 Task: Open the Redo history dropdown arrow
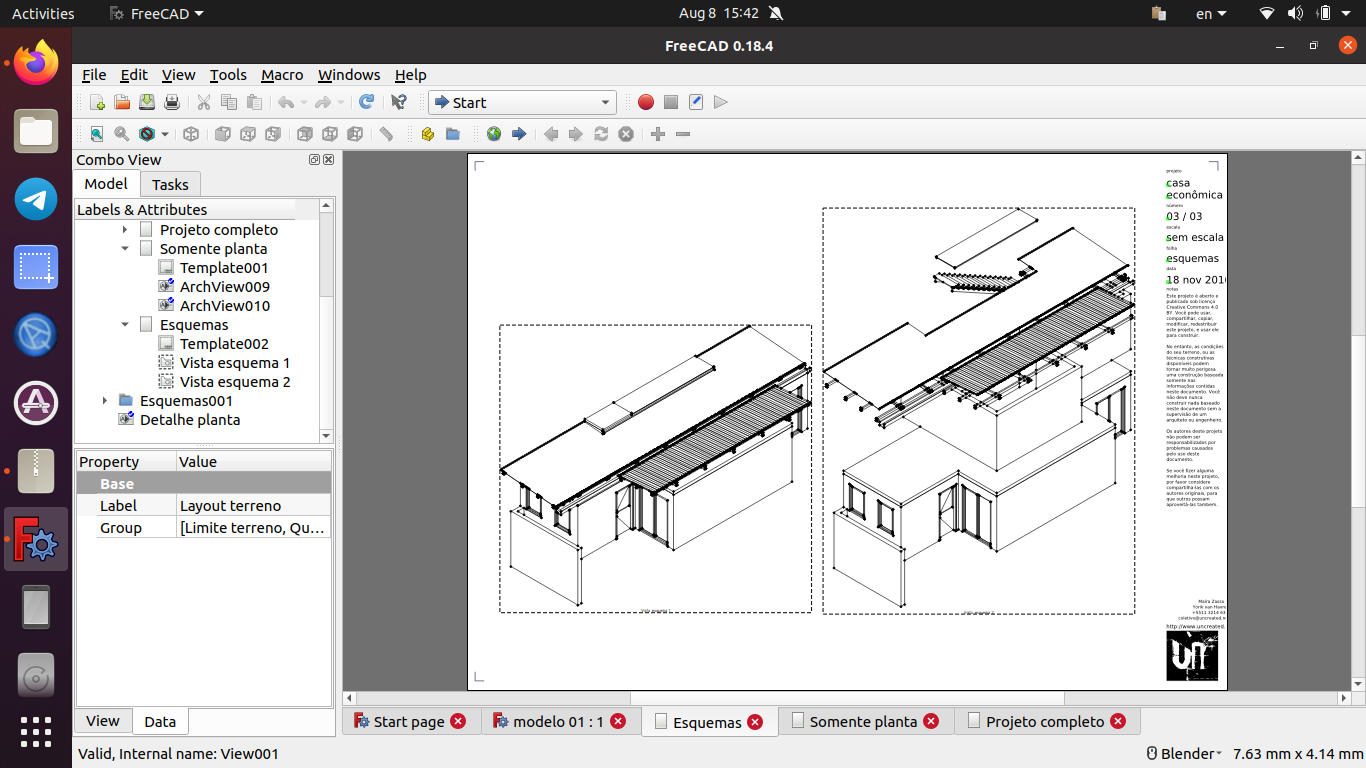[341, 102]
